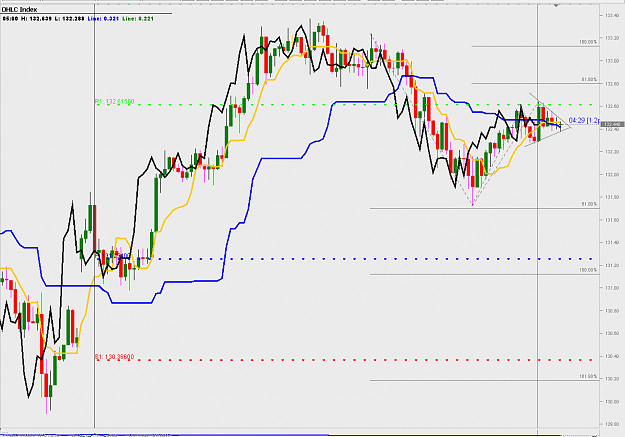This screenshot has height=437, width=625.
Task: Click the OHLC Index chart title
Action: [x=19, y=9]
